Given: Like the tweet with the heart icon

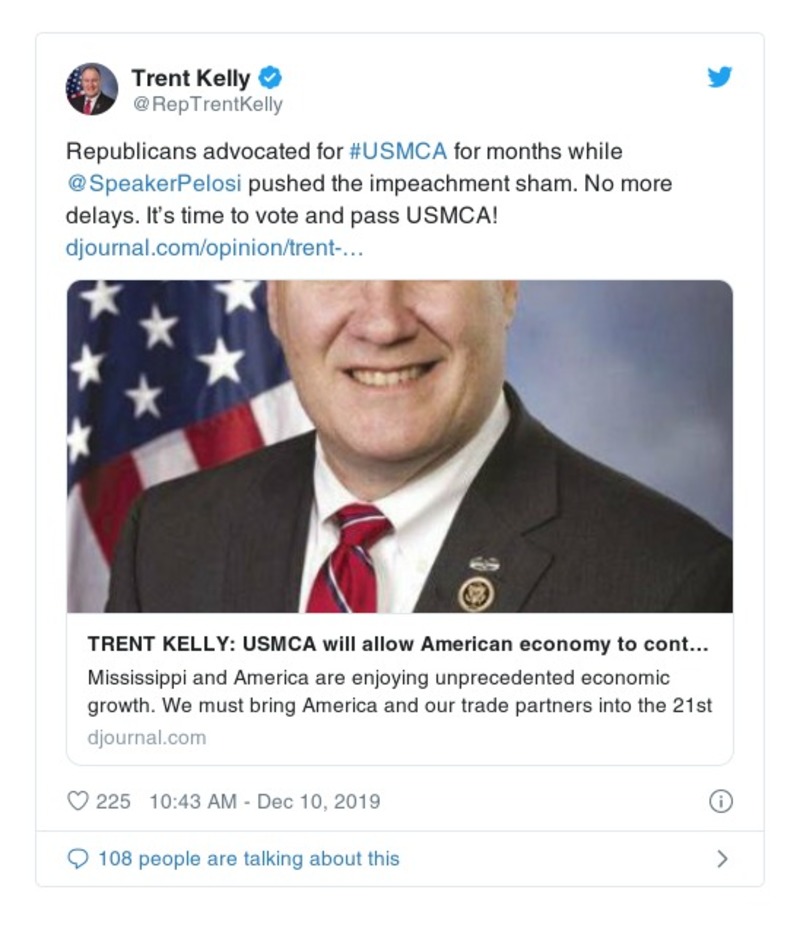Looking at the screenshot, I should point(77,801).
